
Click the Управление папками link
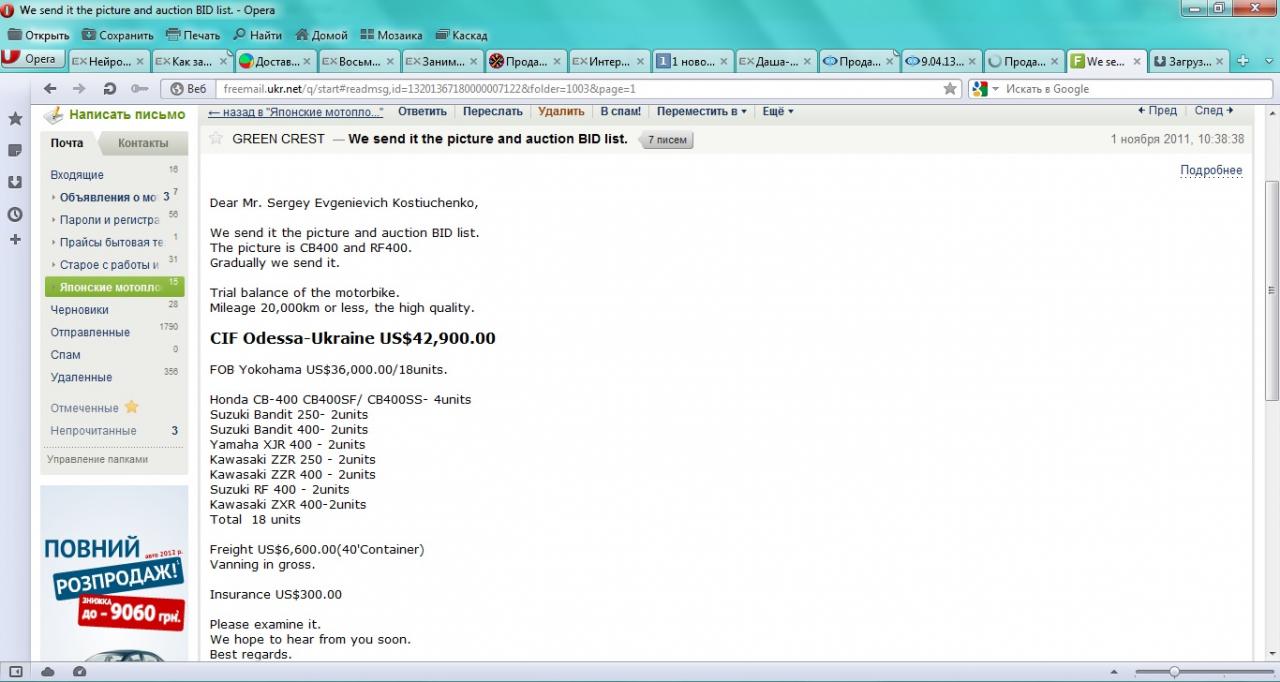[x=97, y=459]
